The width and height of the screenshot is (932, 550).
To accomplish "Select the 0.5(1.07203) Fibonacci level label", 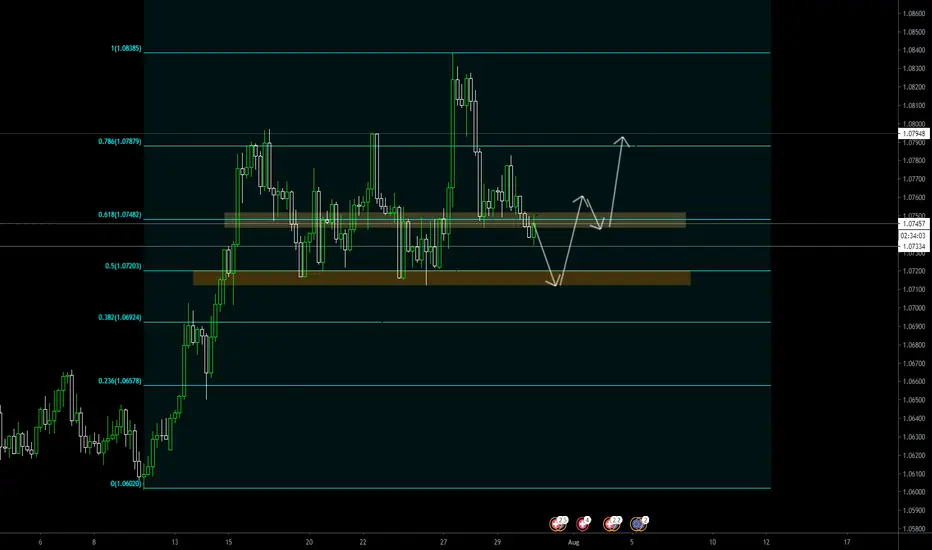I will click(x=124, y=266).
